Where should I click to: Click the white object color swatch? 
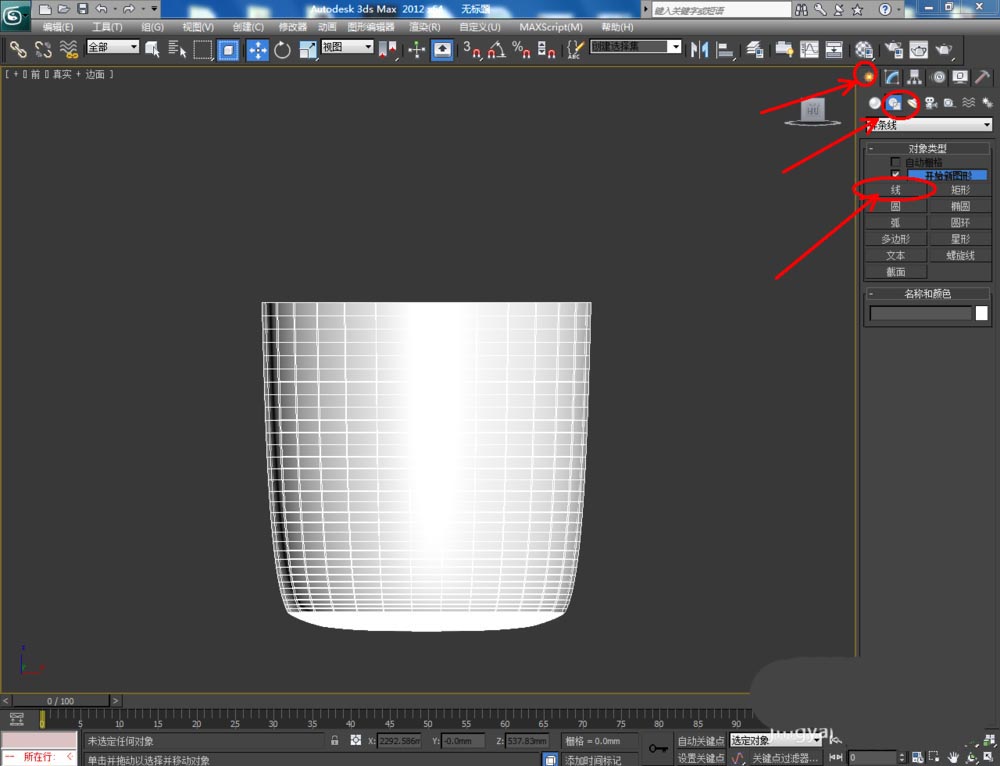981,313
